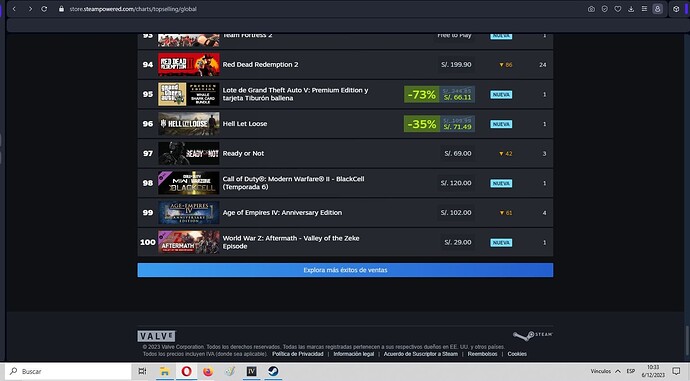Click the down-61 rank change on Age of Empires
This screenshot has height=381, width=690.
[x=506, y=213]
